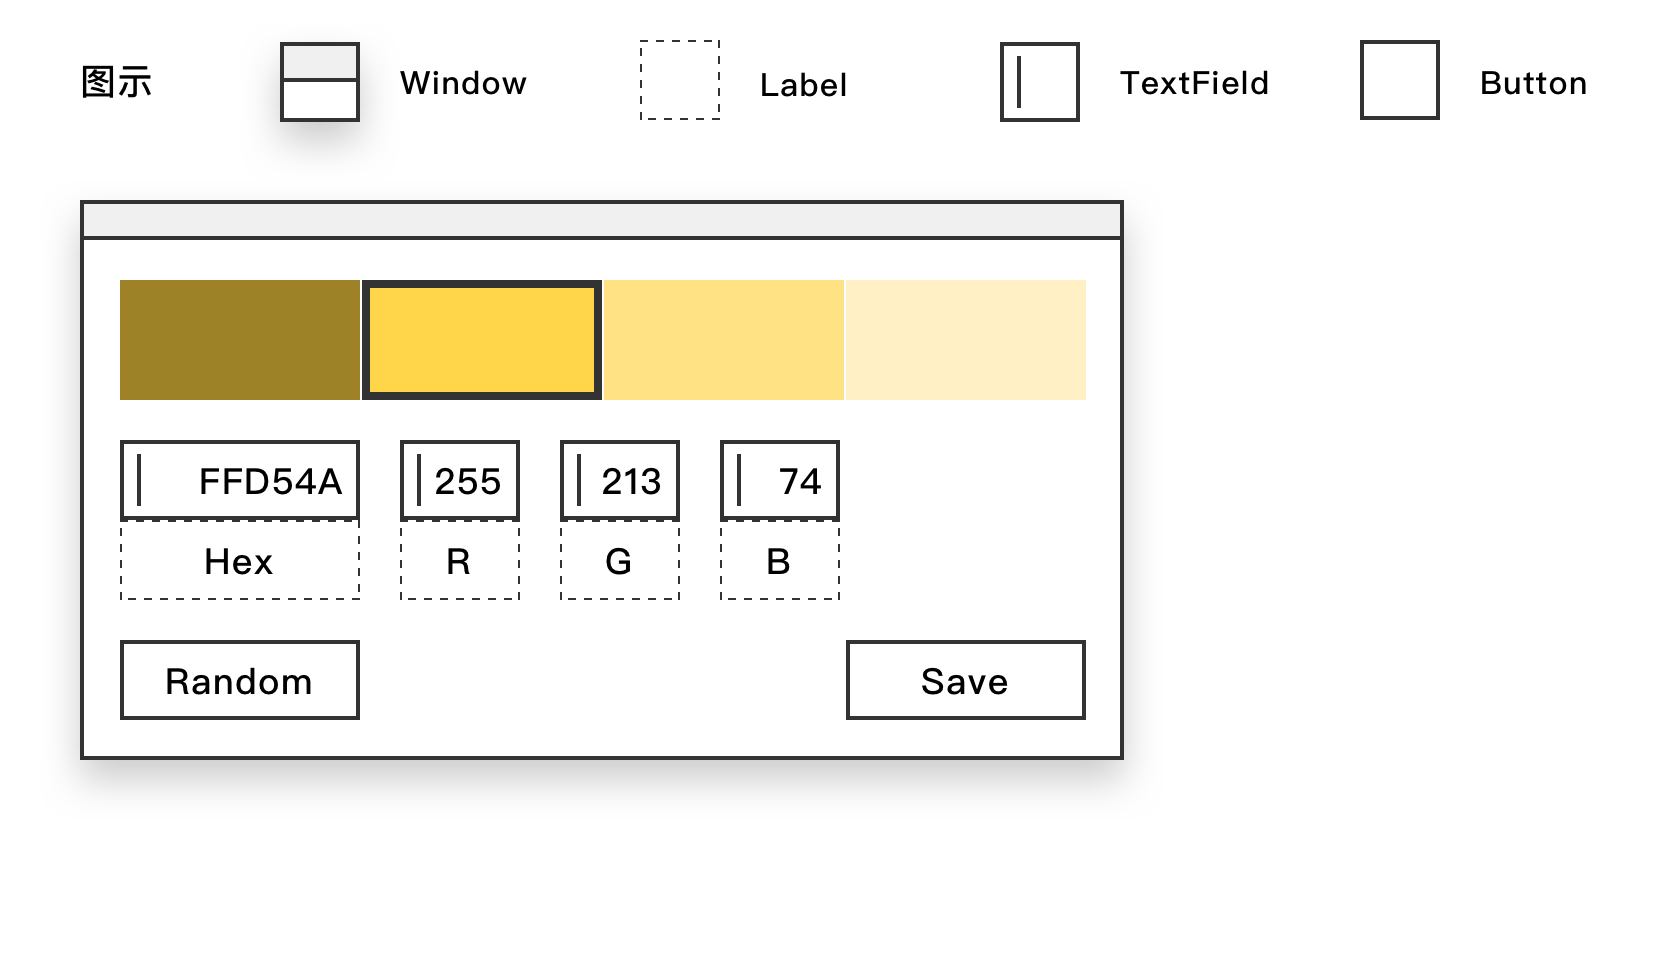Click the TextField legend icon
Viewport: 1680px width, 960px height.
click(1039, 82)
